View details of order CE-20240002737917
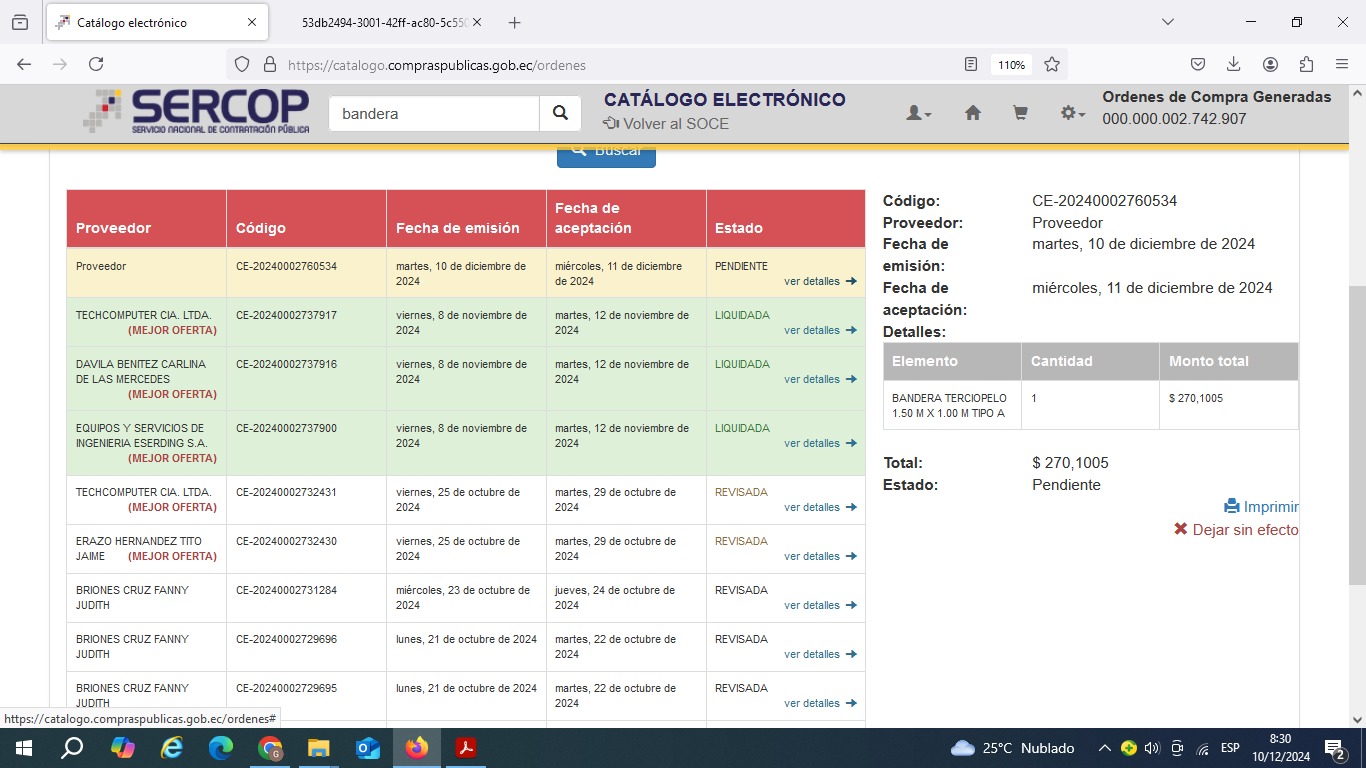Image resolution: width=1366 pixels, height=768 pixels. pos(819,331)
